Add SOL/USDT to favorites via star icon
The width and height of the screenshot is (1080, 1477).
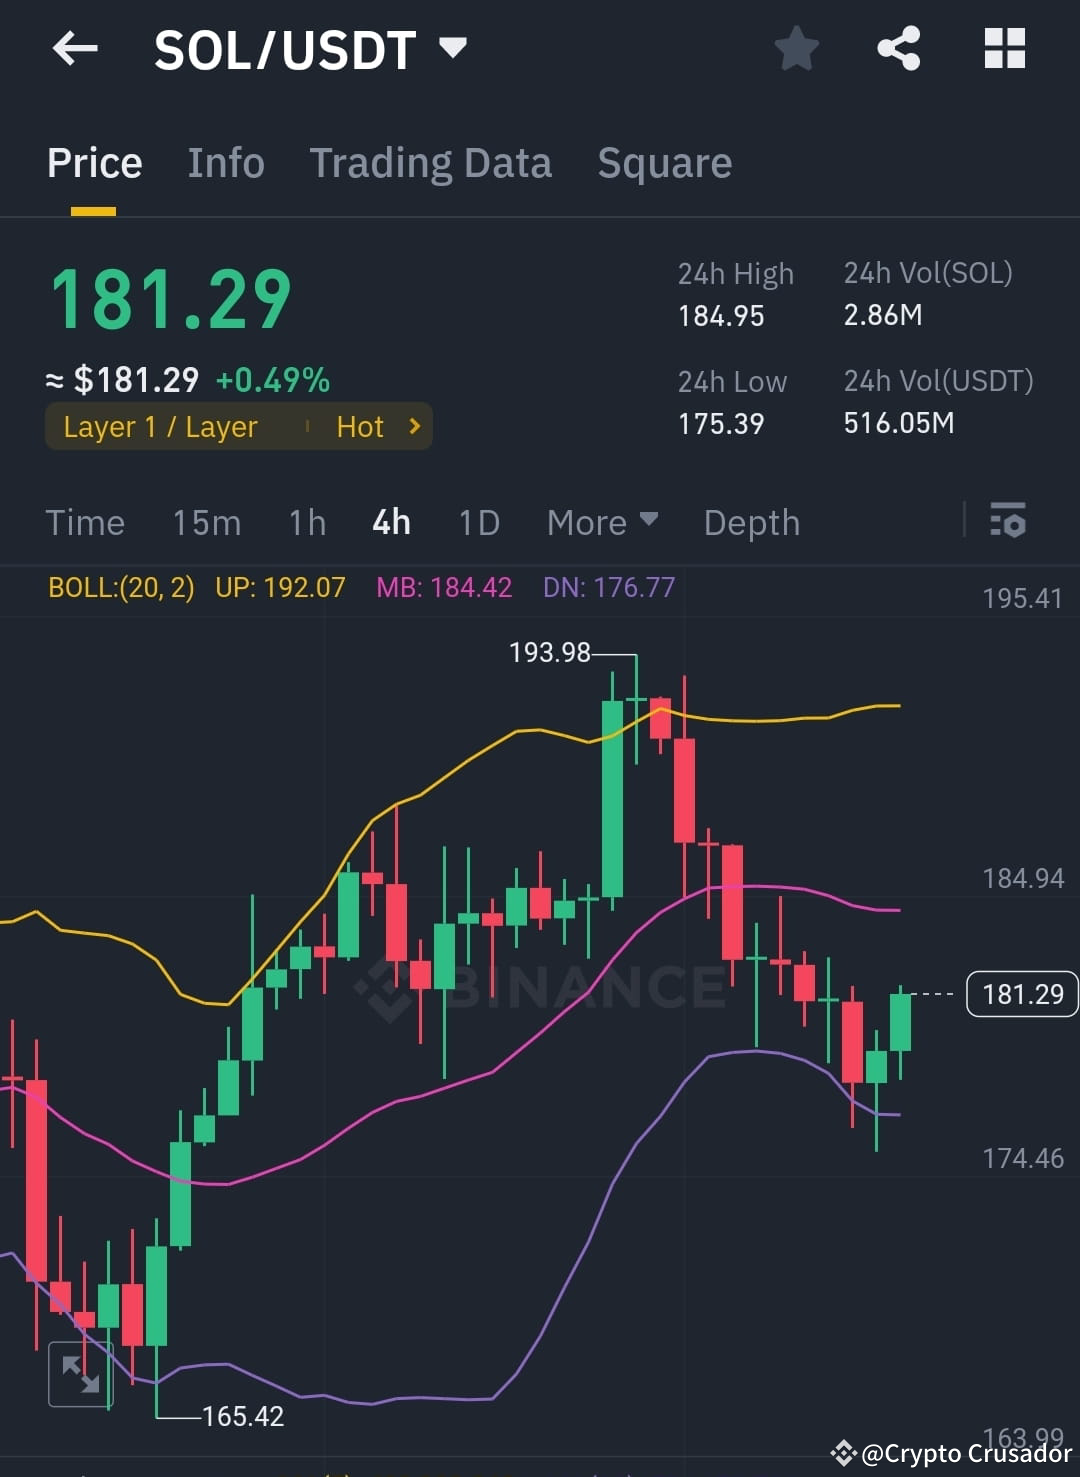coord(796,48)
